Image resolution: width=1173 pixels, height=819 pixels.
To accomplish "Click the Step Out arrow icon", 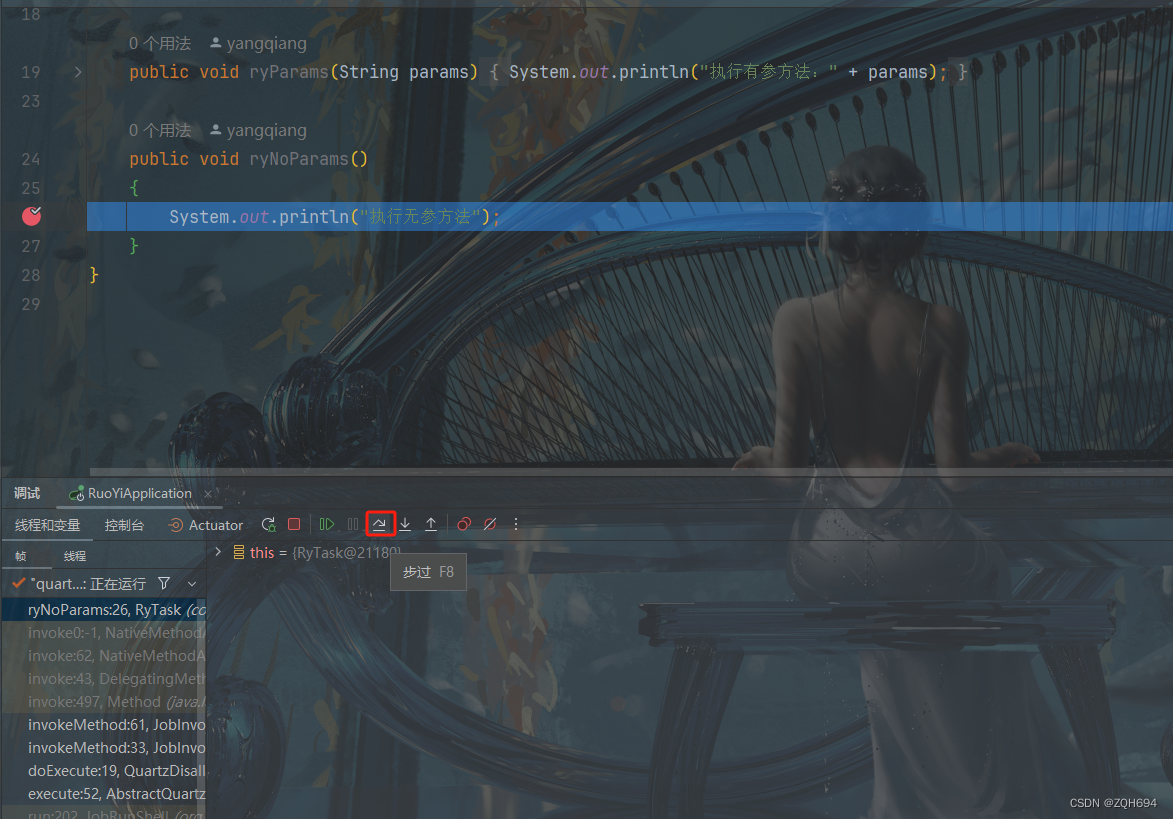I will (431, 524).
